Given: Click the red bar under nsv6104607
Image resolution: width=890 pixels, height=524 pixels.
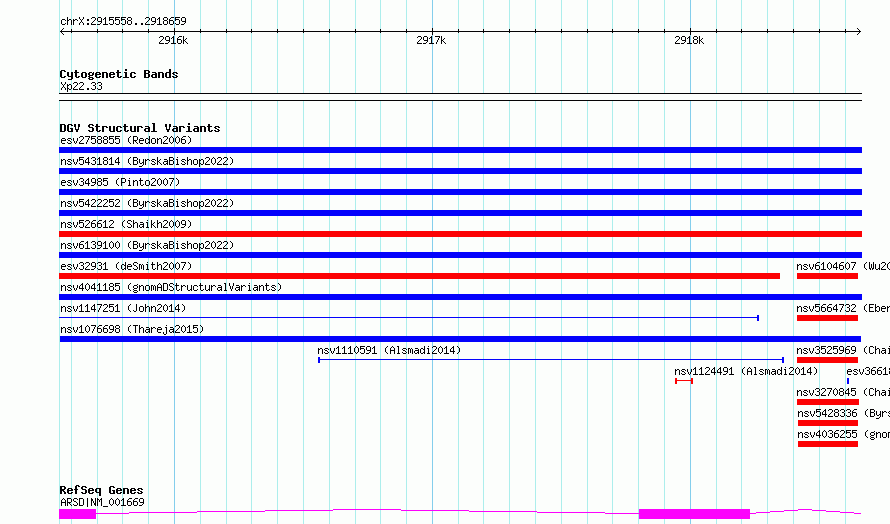Looking at the screenshot, I should 827,276.
